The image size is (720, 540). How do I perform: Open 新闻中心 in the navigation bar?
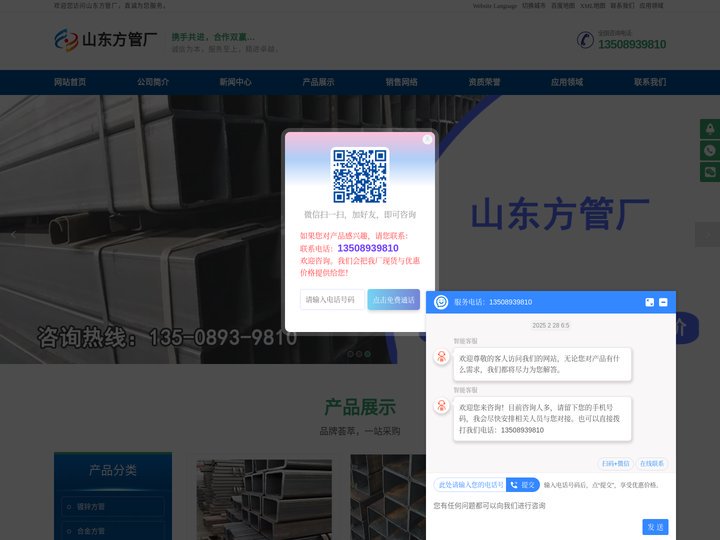pos(236,82)
